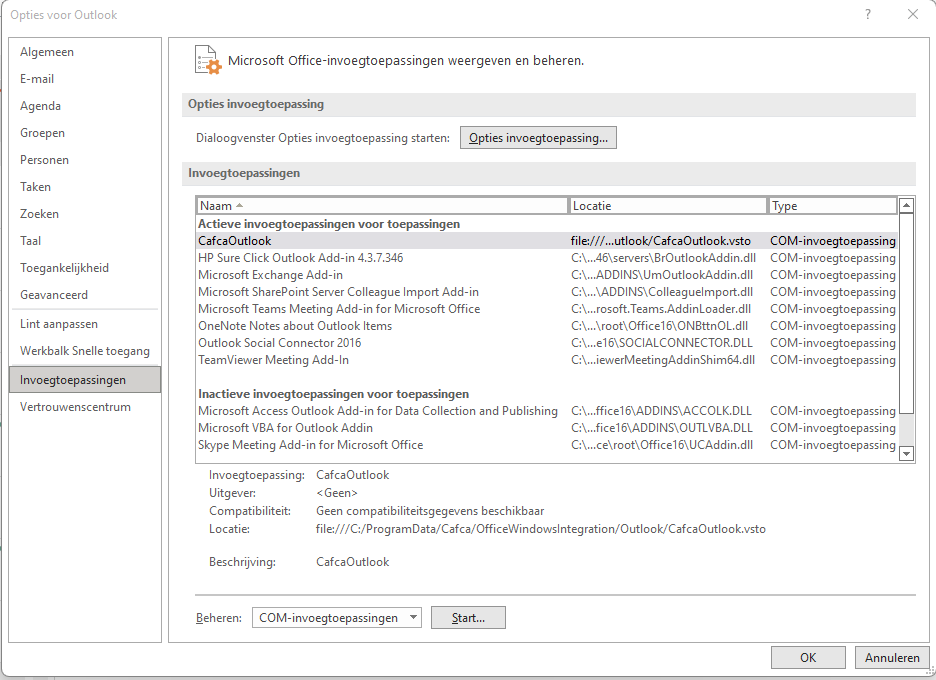The height and width of the screenshot is (680, 936).
Task: Open the Algemeen options category
Action: click(85, 52)
